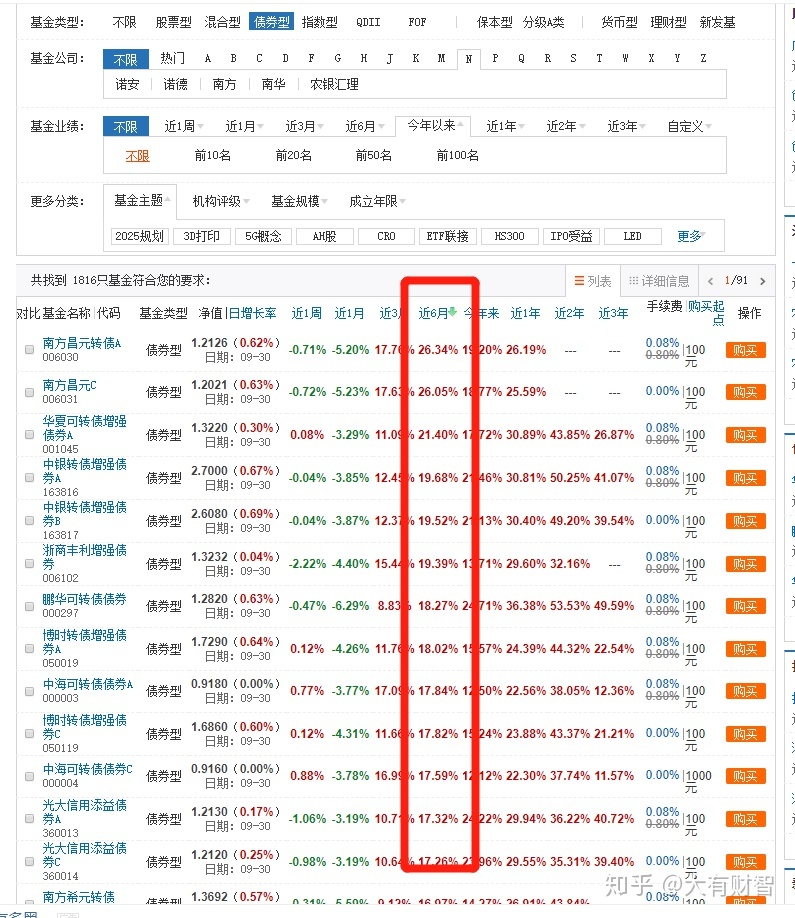
Task: Open the 近3月 performance dropdown
Action: [304, 126]
